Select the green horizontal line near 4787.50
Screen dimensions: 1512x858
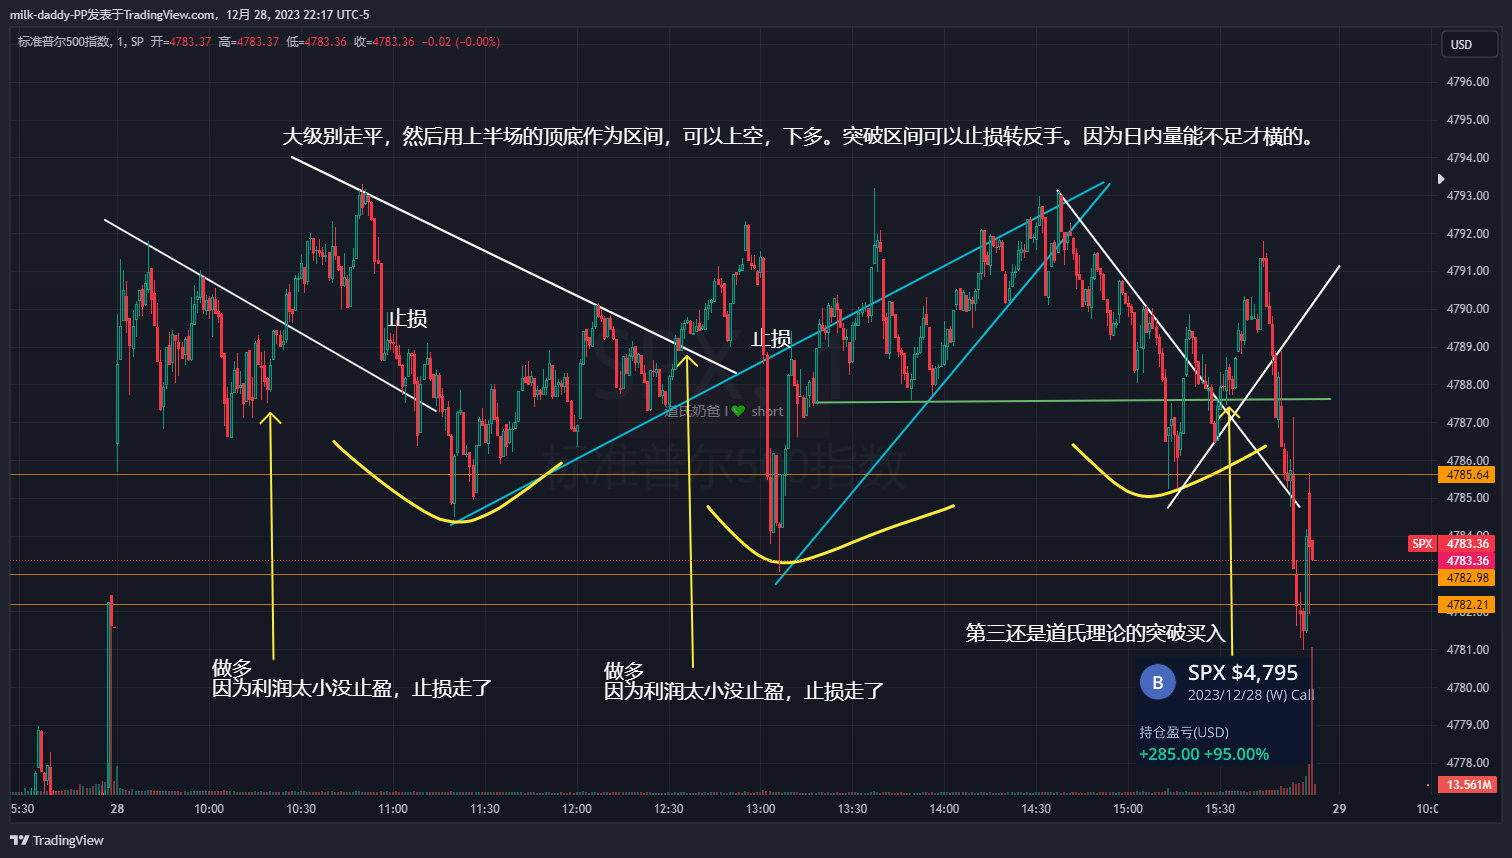point(1000,401)
